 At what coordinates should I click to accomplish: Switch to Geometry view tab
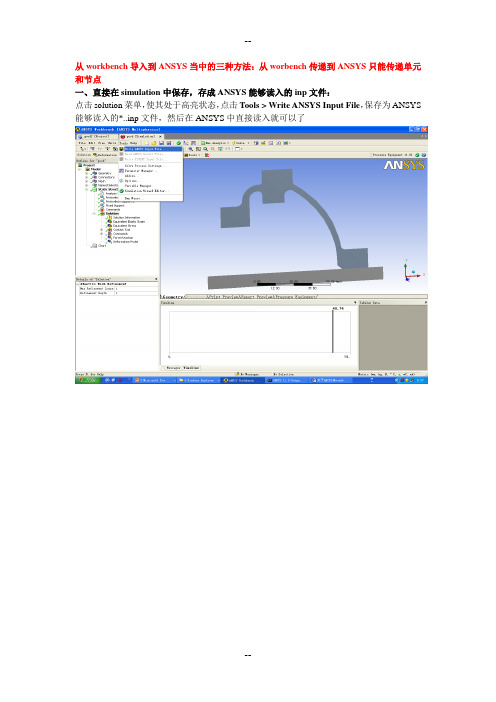(x=173, y=297)
